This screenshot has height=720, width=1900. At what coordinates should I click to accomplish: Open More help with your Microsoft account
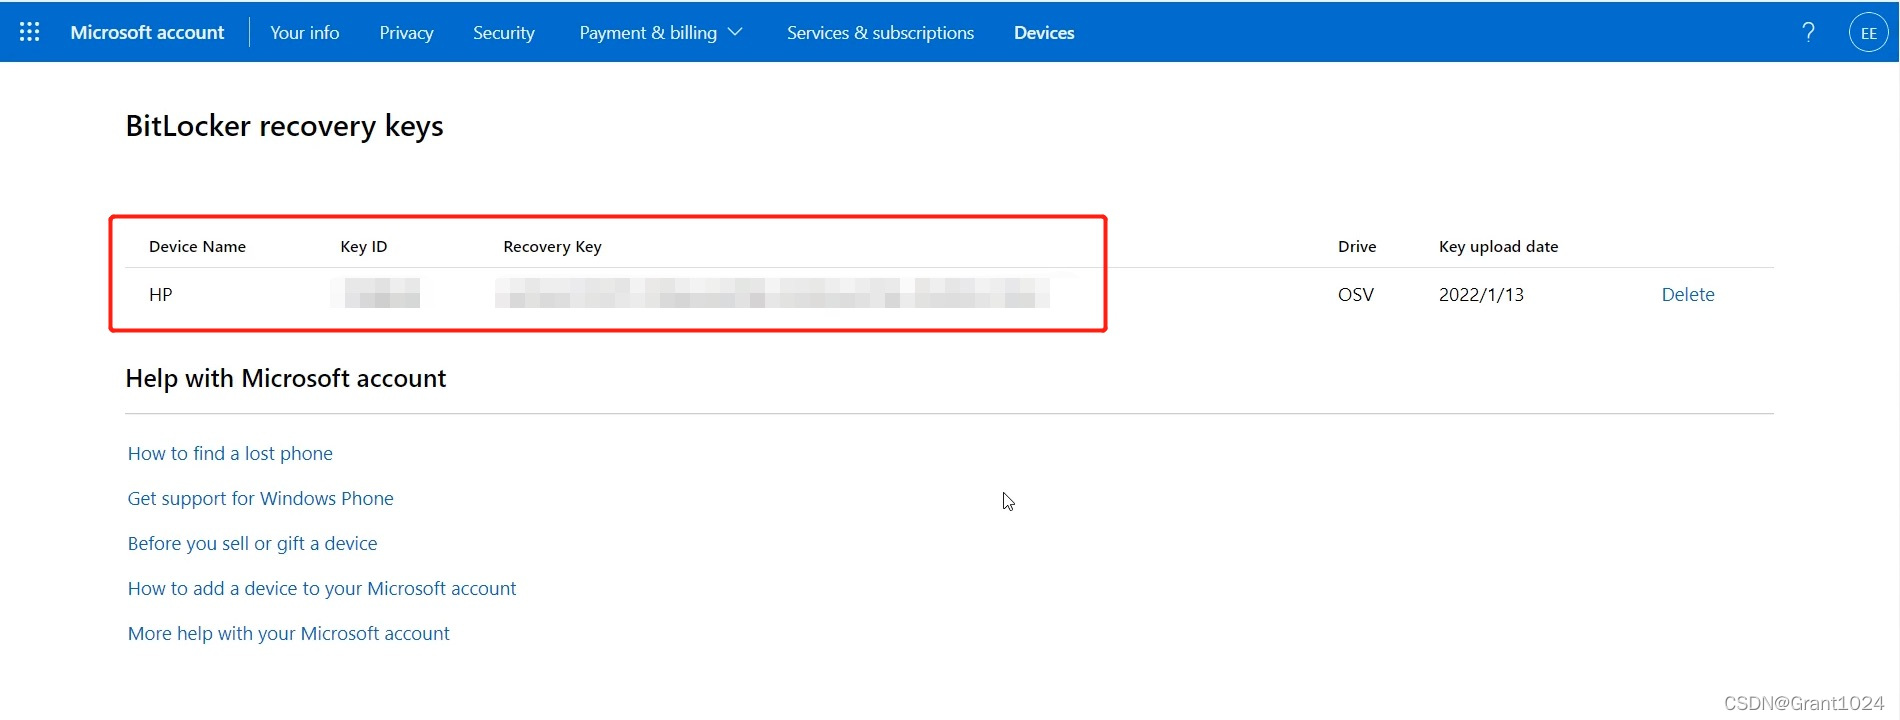coord(288,633)
